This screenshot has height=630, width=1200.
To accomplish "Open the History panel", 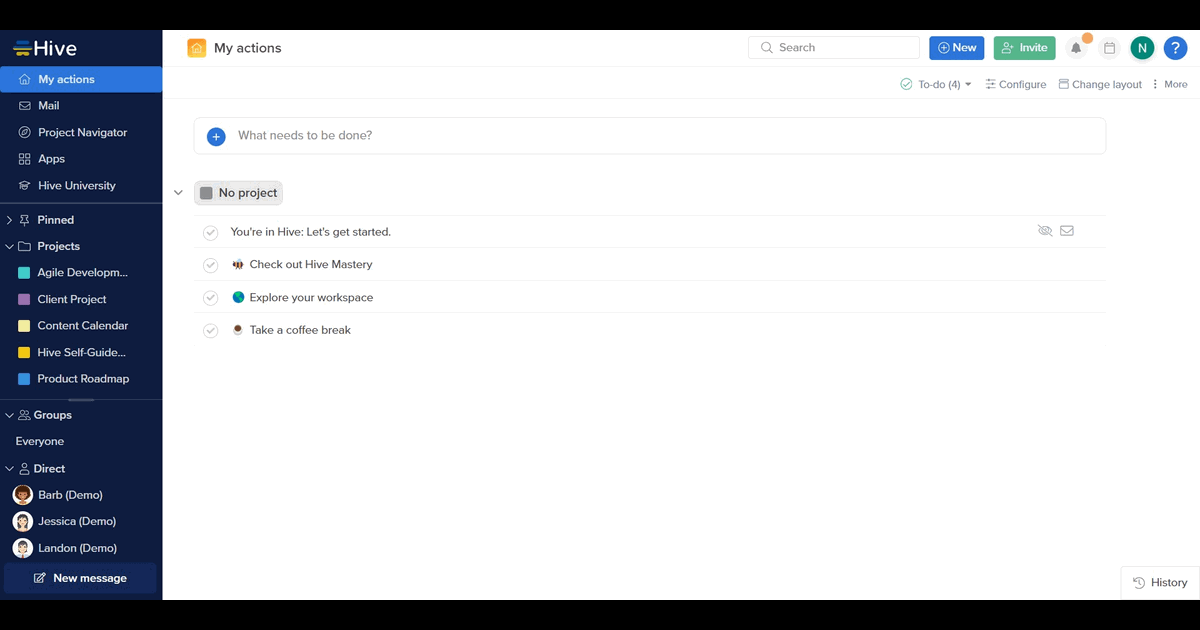I will (1160, 583).
